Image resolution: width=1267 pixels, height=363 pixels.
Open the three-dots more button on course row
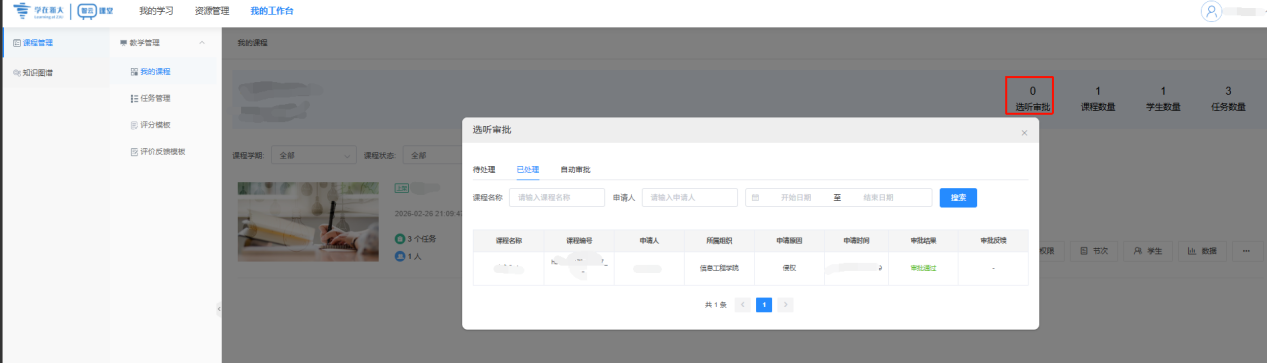point(1246,251)
